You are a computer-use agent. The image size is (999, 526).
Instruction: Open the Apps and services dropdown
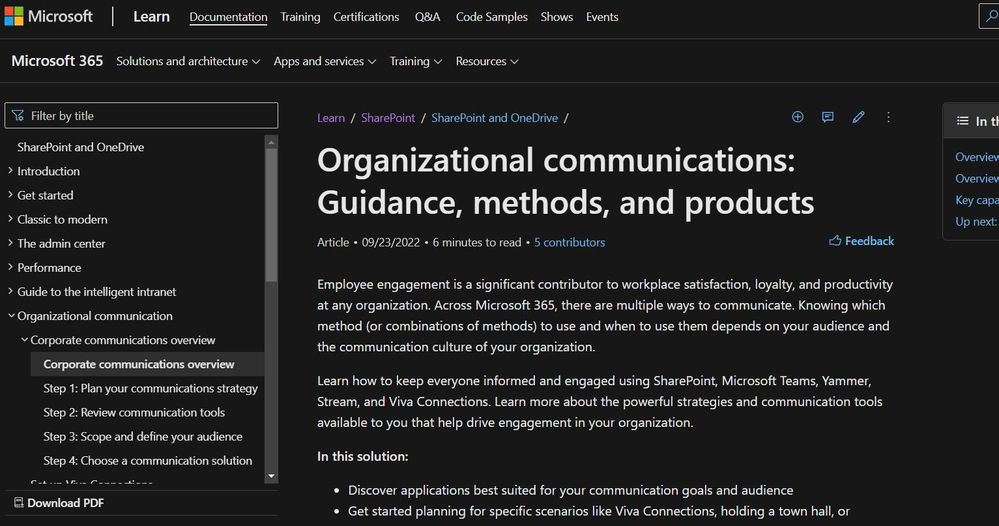(x=325, y=61)
